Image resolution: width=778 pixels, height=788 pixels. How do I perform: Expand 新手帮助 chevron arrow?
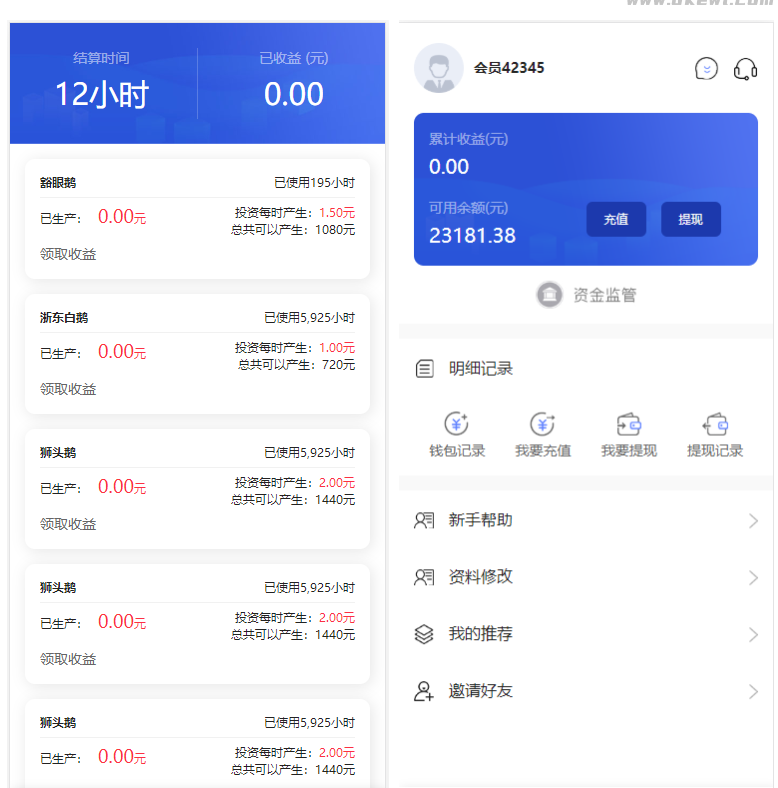[x=753, y=521]
